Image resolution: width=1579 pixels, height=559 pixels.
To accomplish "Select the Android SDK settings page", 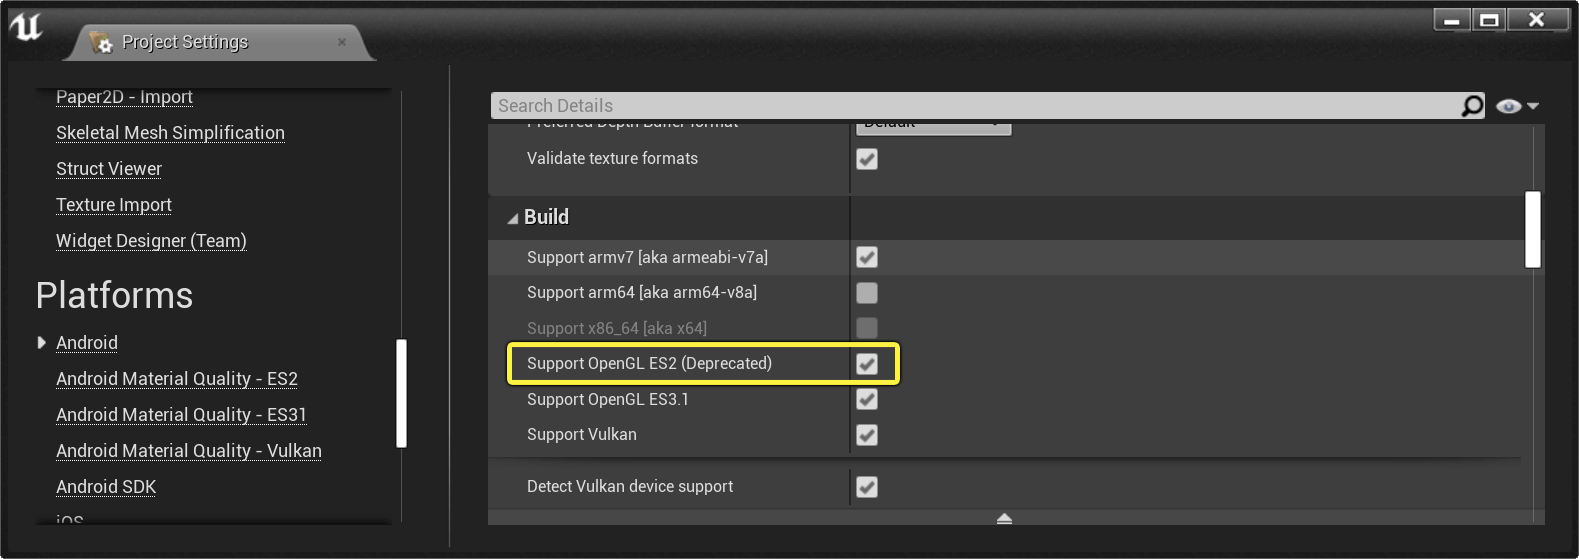I will click(106, 487).
